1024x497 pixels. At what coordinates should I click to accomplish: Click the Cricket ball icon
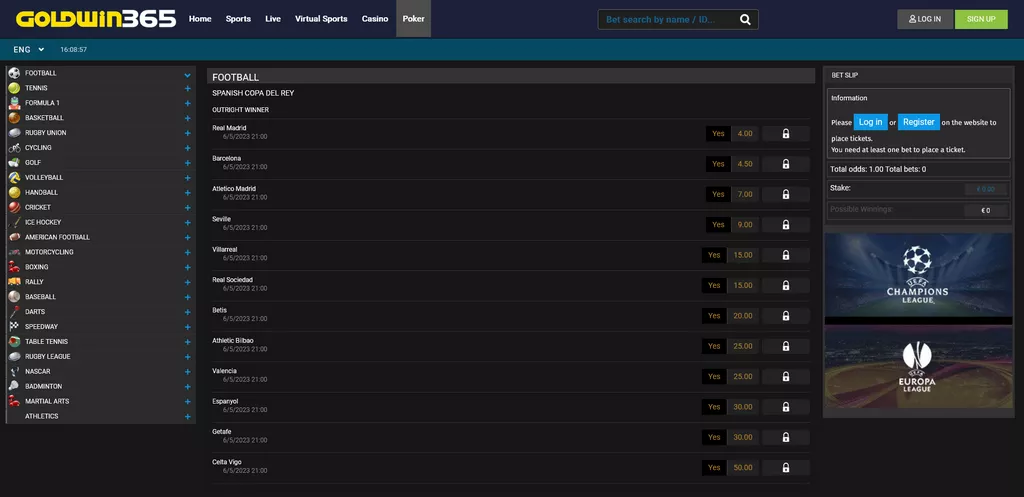[x=14, y=208]
